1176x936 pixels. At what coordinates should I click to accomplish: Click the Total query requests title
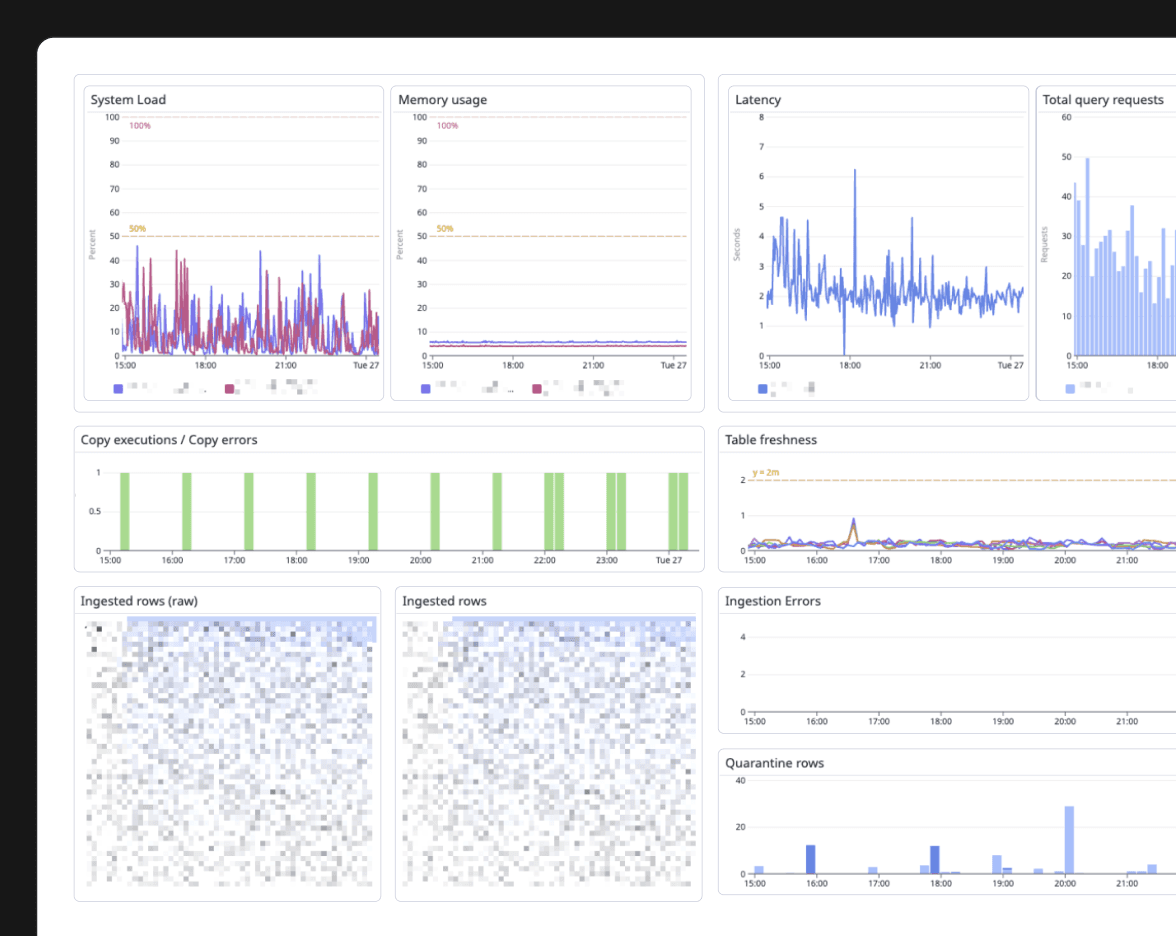pos(1102,100)
